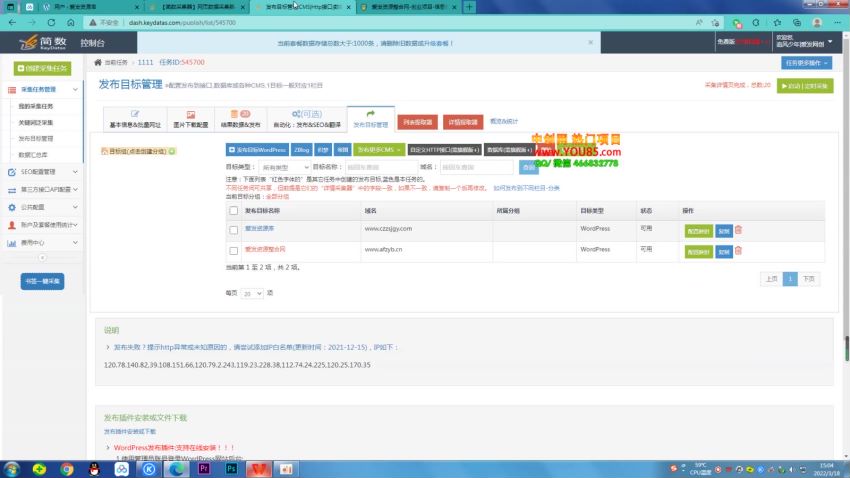
Task: Go to the next page with 下页
Action: pyautogui.click(x=809, y=279)
